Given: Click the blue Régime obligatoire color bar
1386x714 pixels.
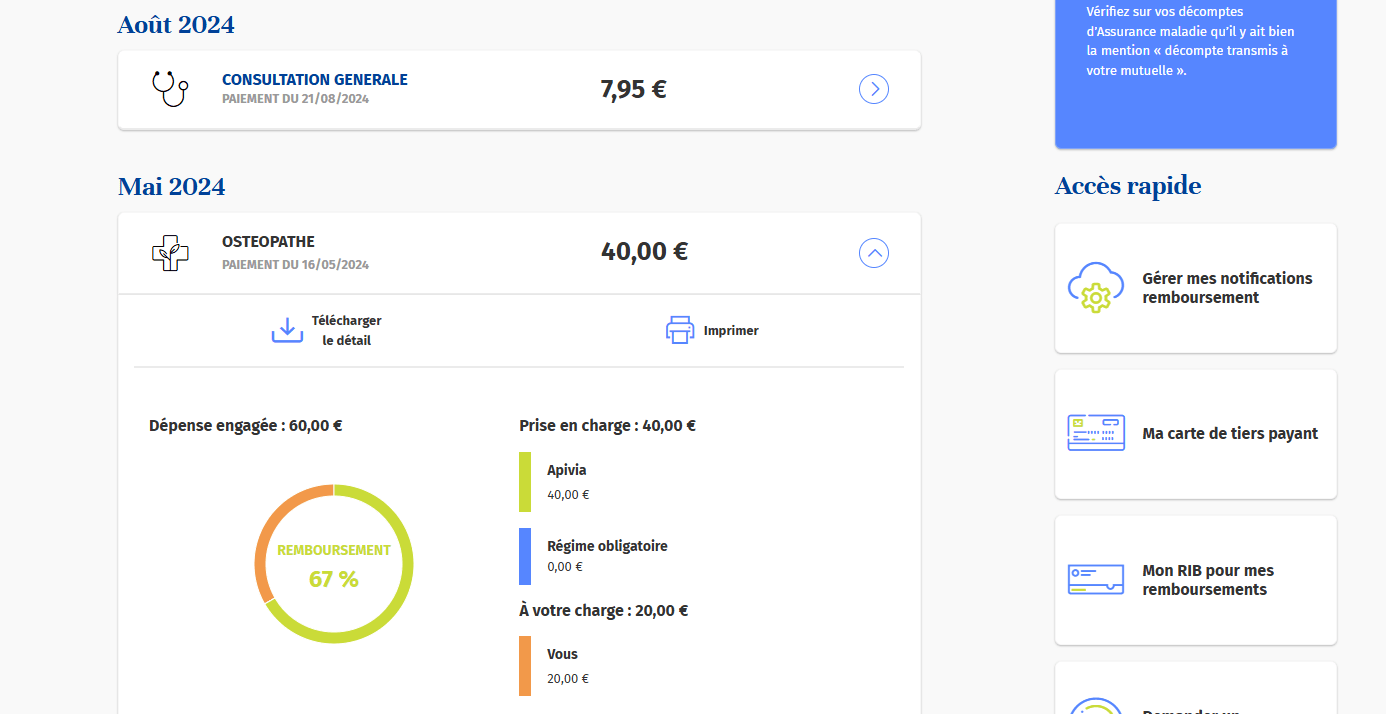Looking at the screenshot, I should click(525, 556).
